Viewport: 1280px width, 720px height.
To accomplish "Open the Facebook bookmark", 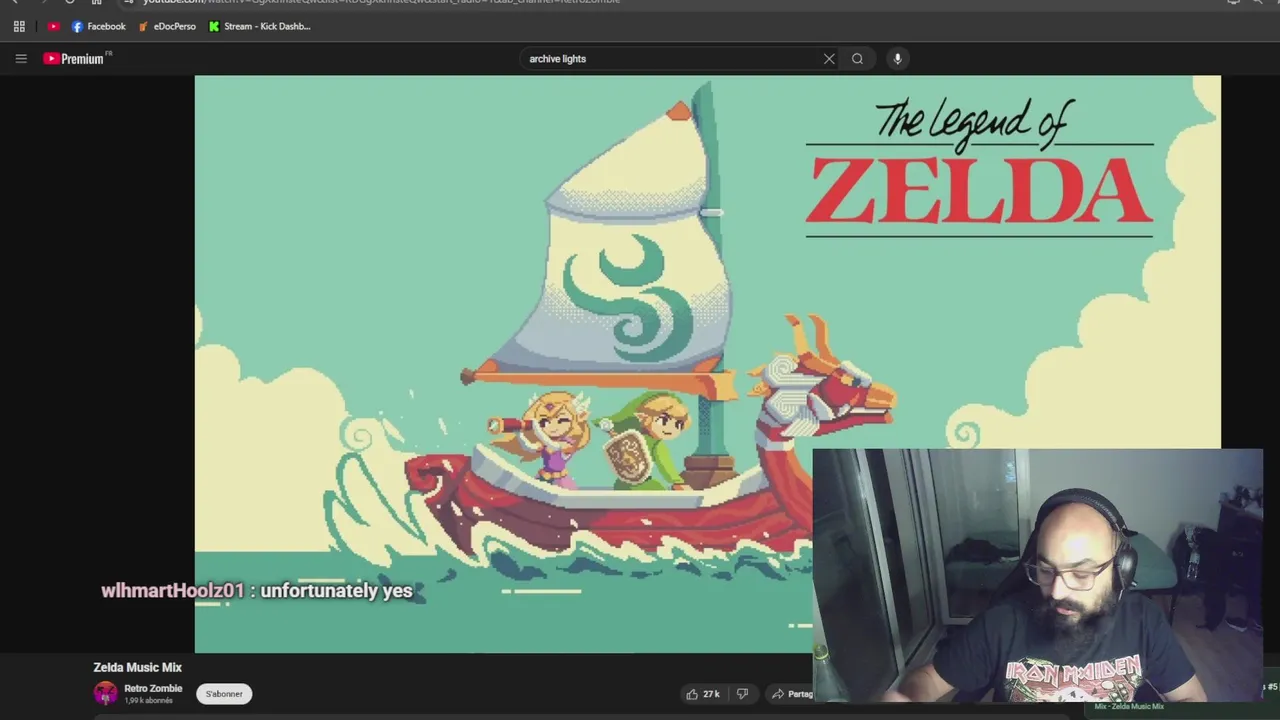I will (99, 27).
